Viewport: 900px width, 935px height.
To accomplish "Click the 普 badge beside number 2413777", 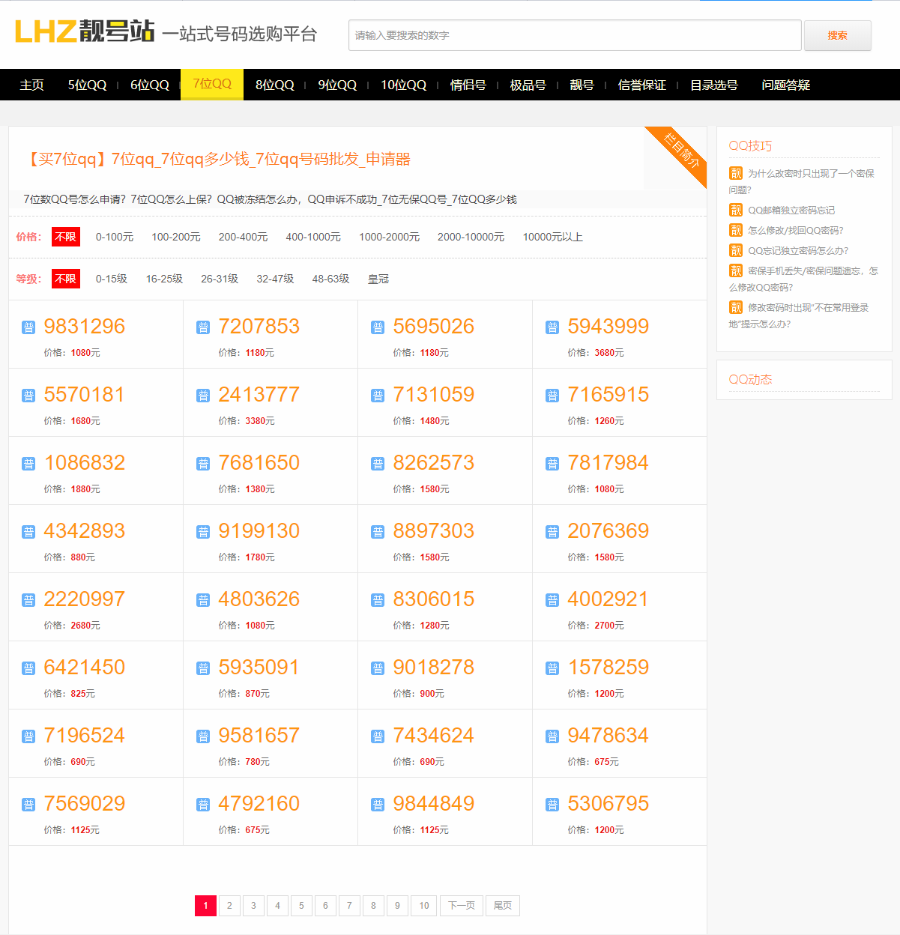I will 202,394.
